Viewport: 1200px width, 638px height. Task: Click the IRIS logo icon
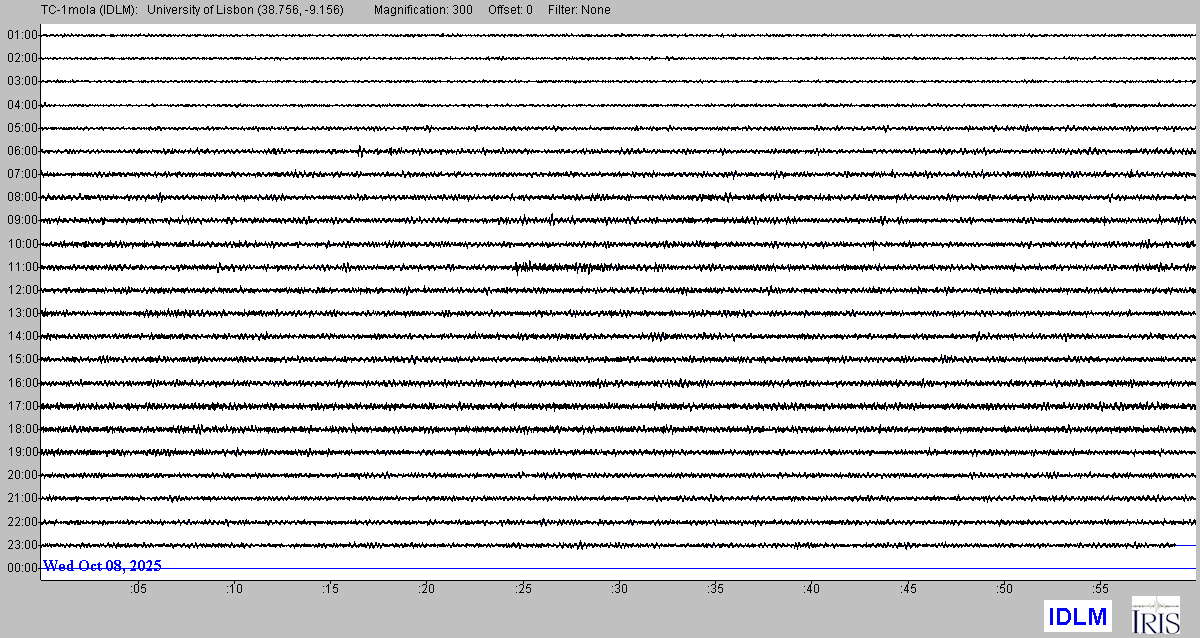[x=1155, y=614]
